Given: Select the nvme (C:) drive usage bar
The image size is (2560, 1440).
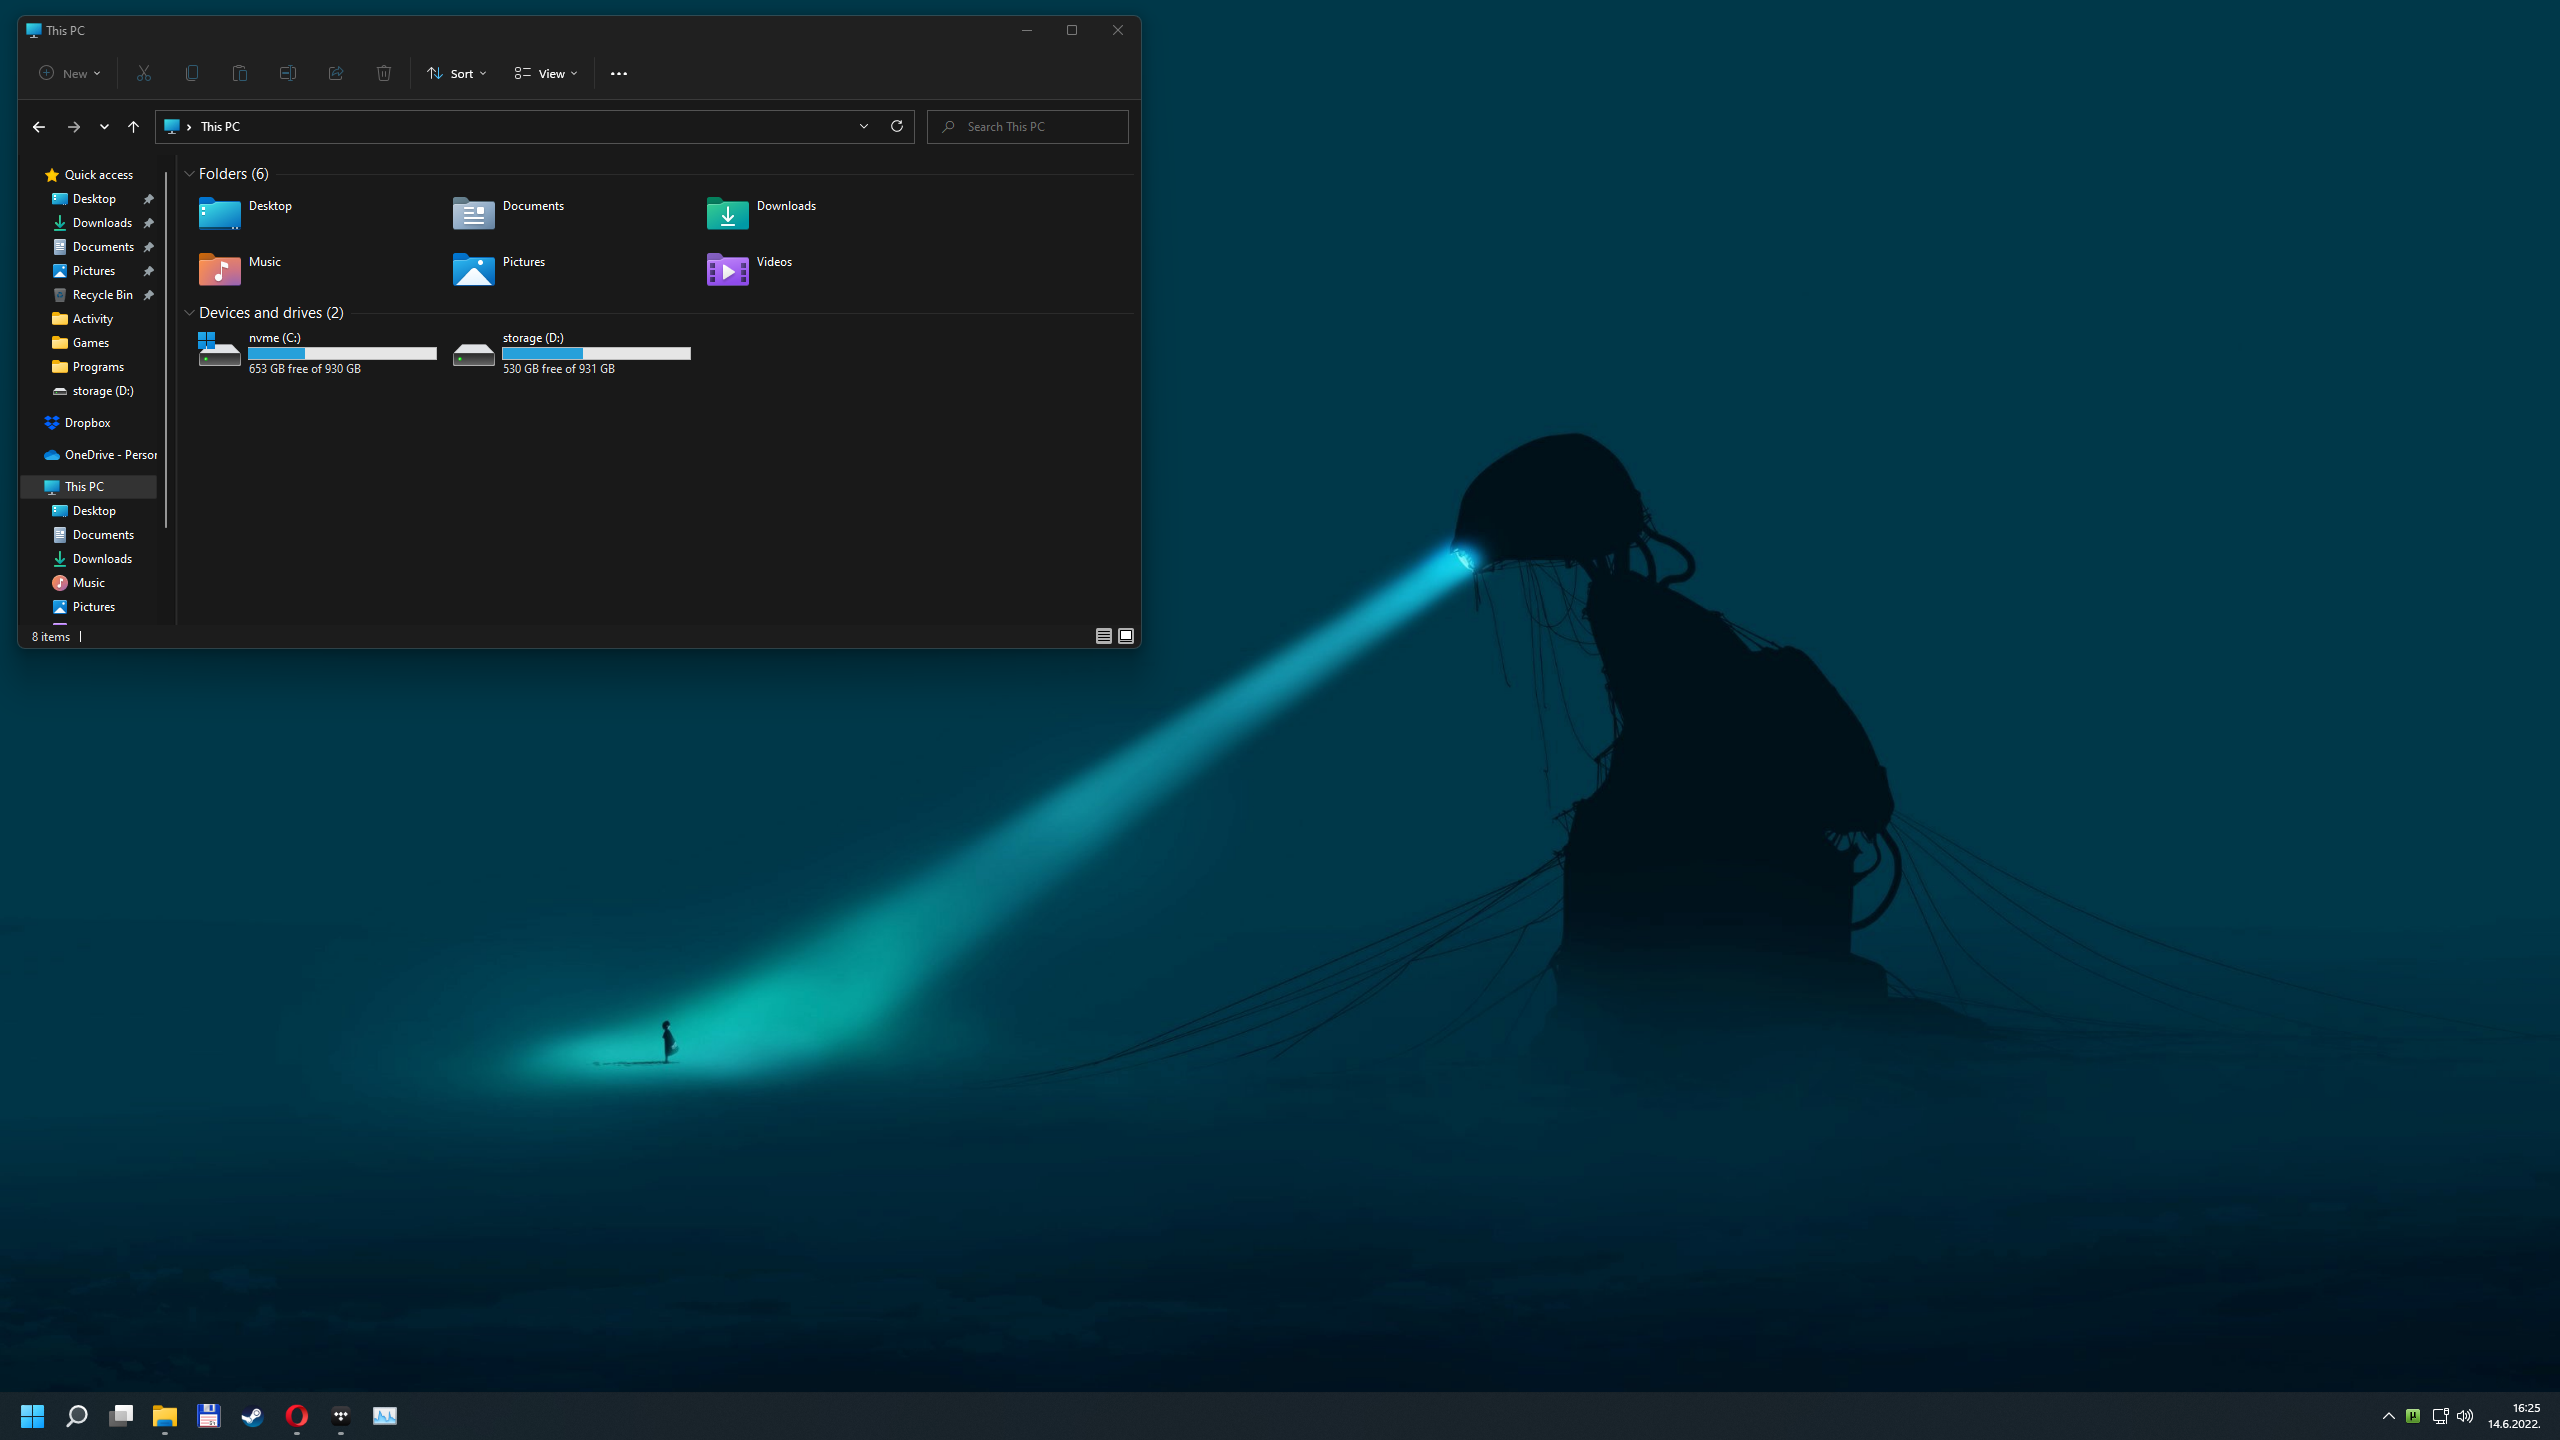Looking at the screenshot, I should tap(342, 354).
